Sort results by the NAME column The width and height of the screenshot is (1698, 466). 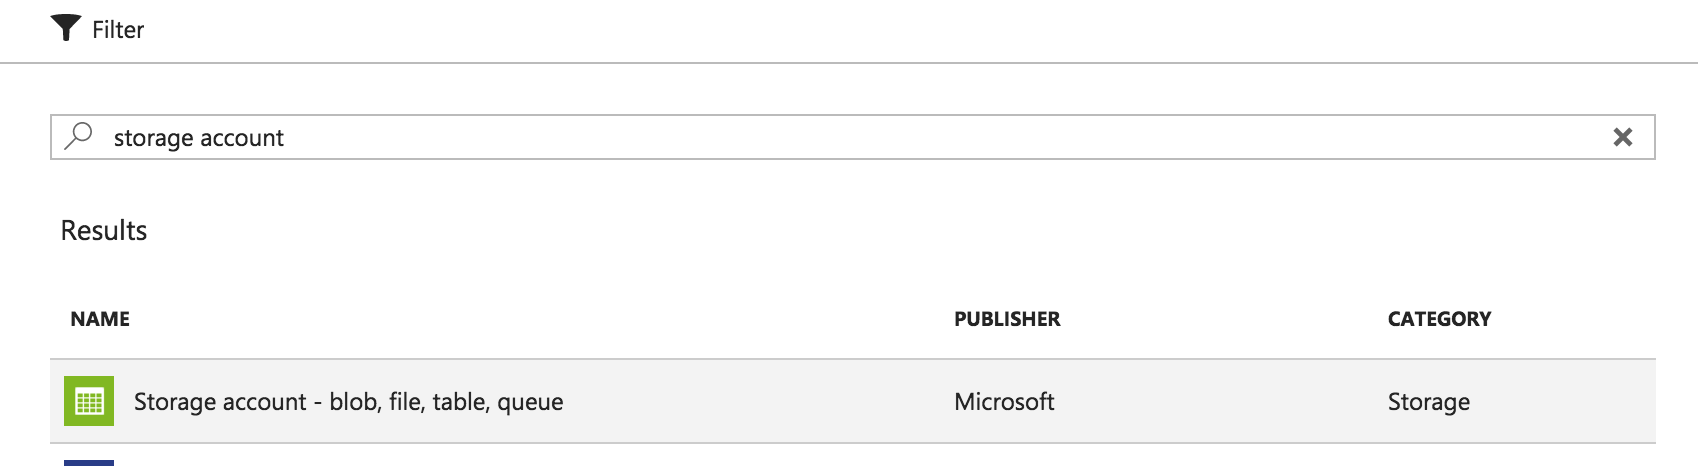coord(100,319)
